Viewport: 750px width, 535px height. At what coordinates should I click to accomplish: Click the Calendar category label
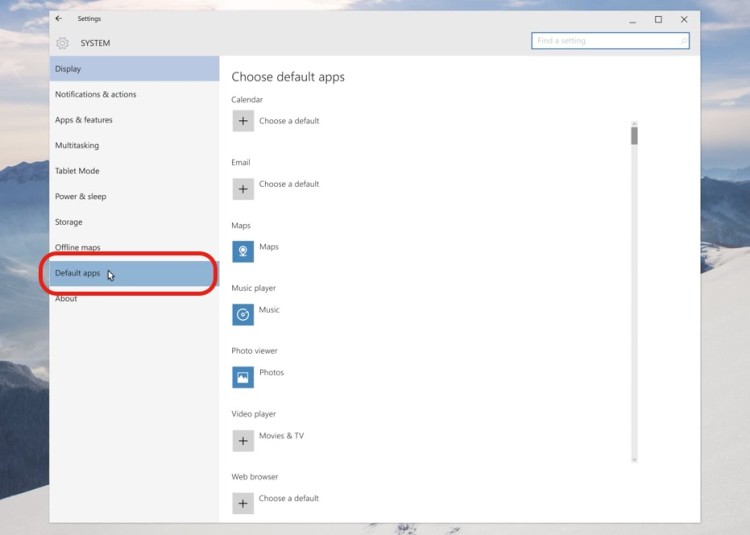tap(247, 99)
